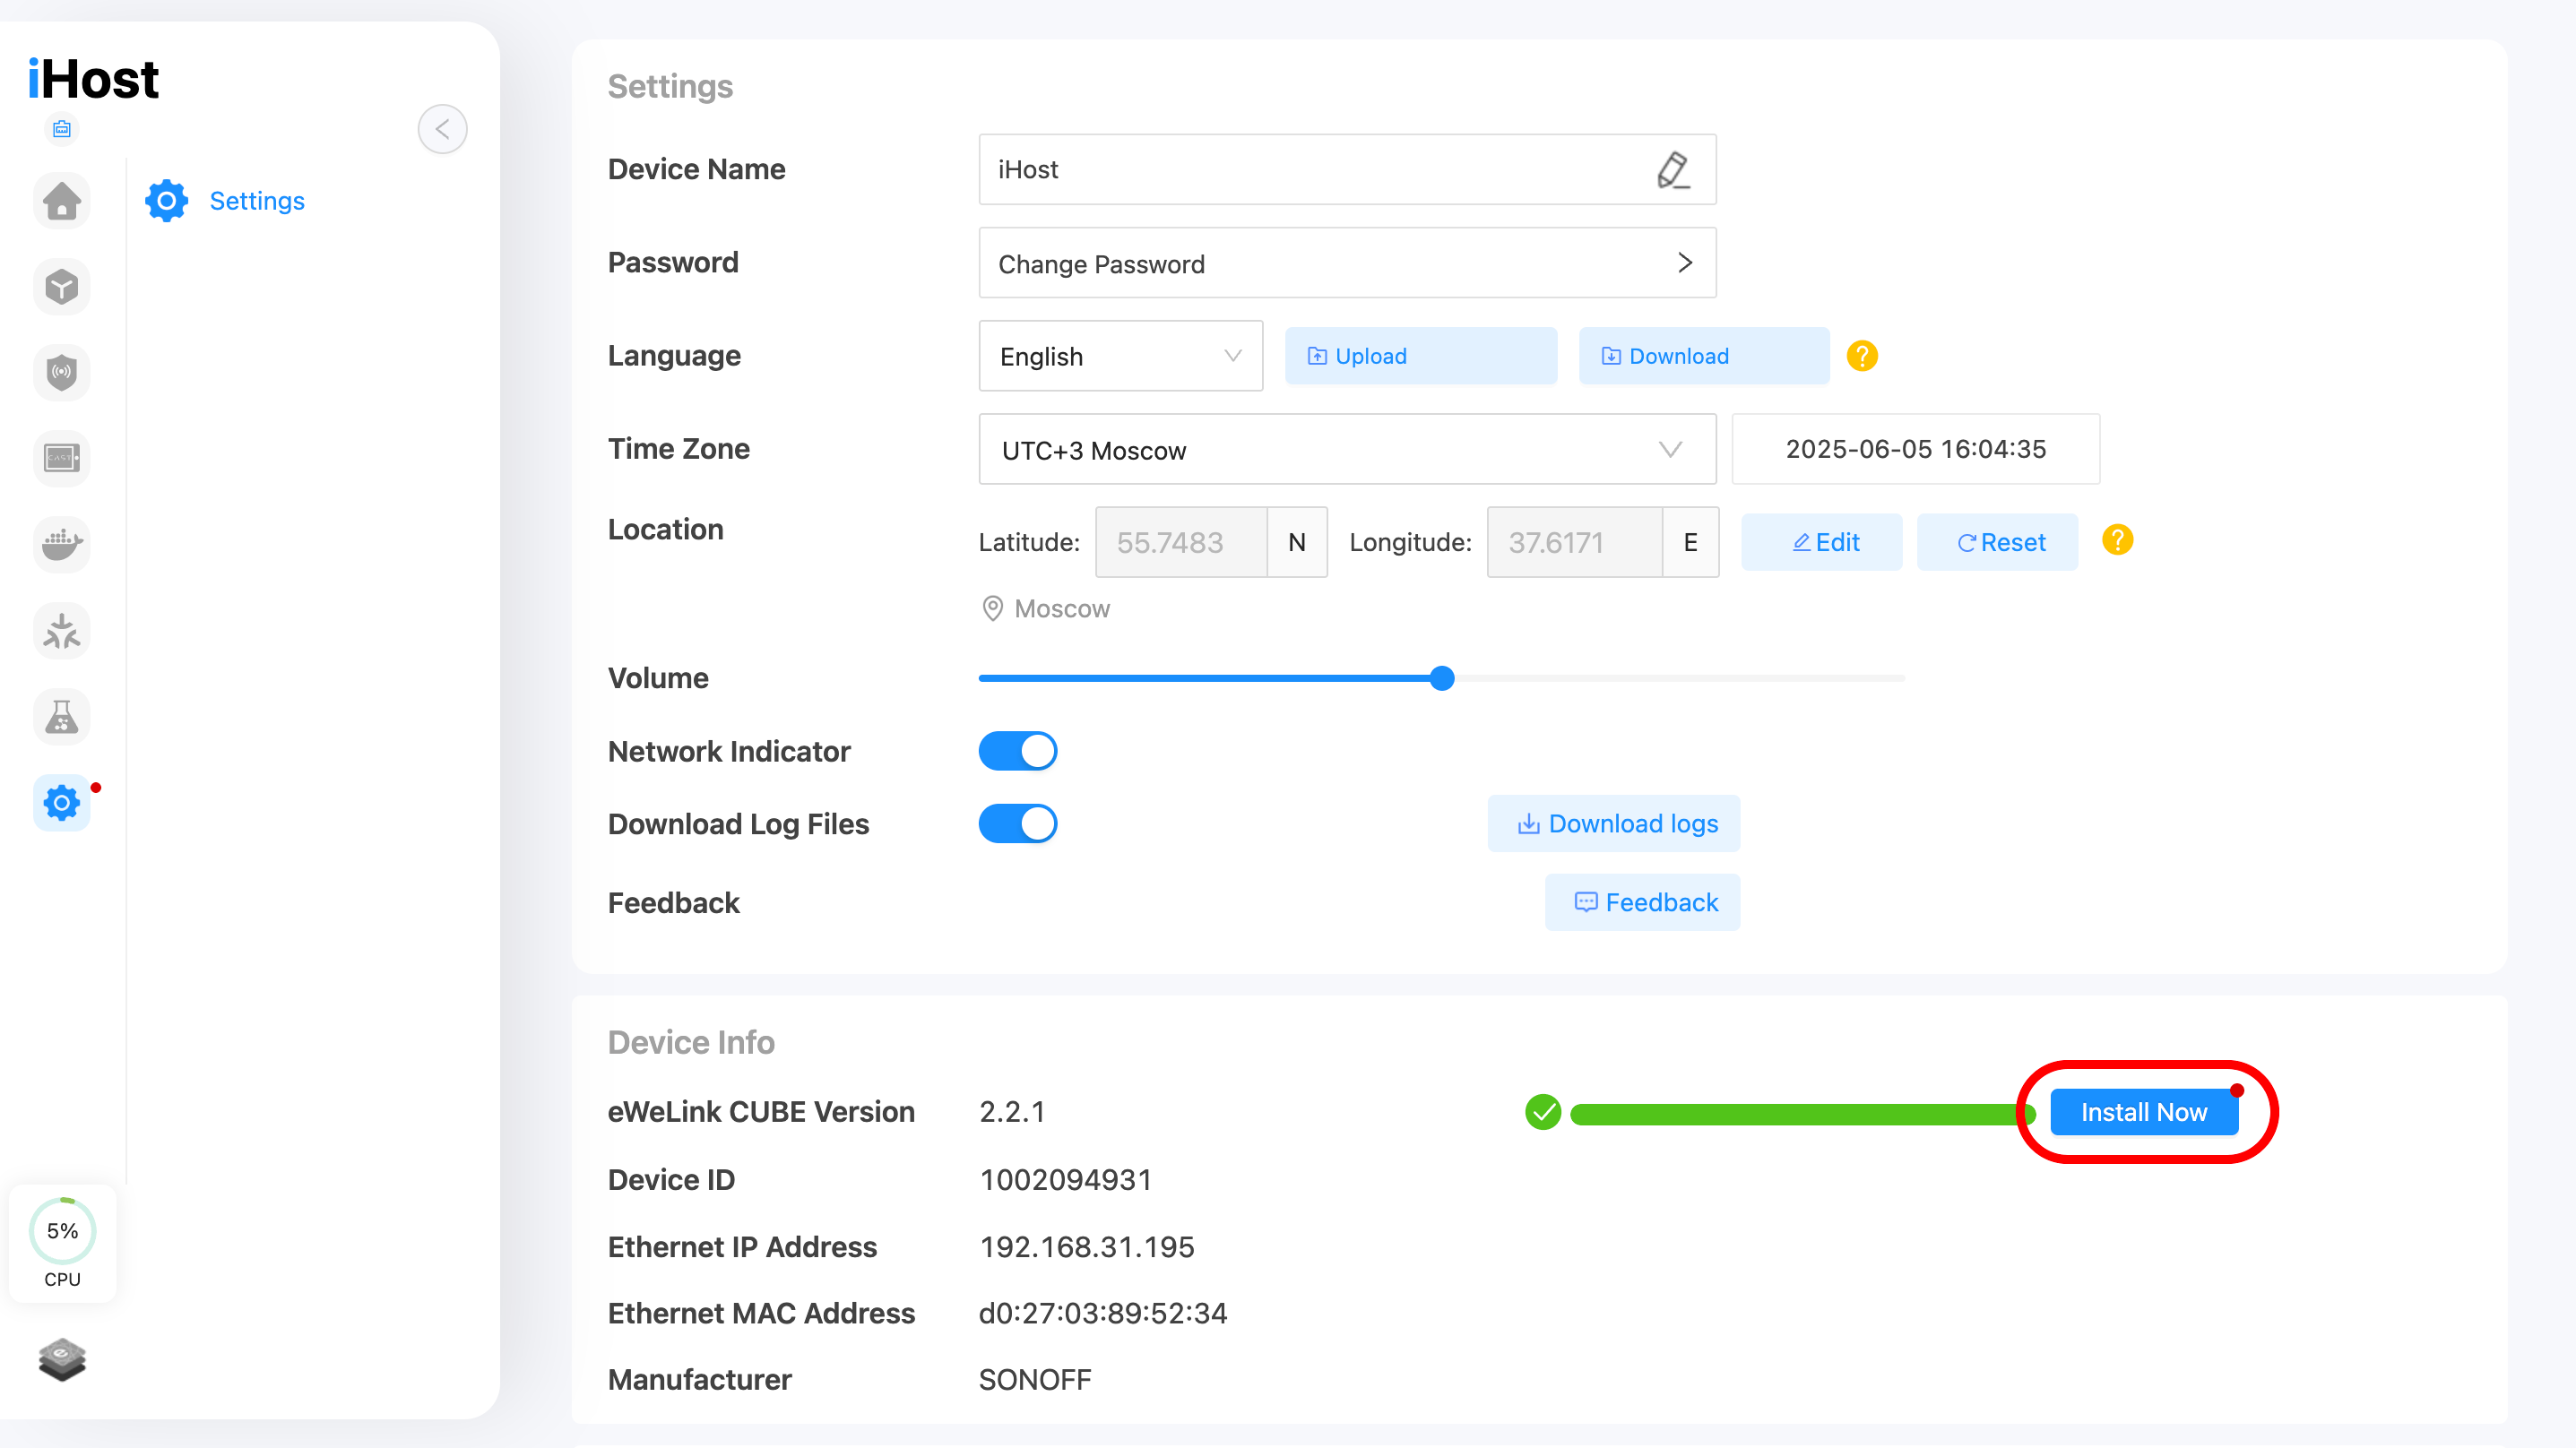Click the help icon next to Location Reset
This screenshot has width=2576, height=1448.
click(2117, 541)
